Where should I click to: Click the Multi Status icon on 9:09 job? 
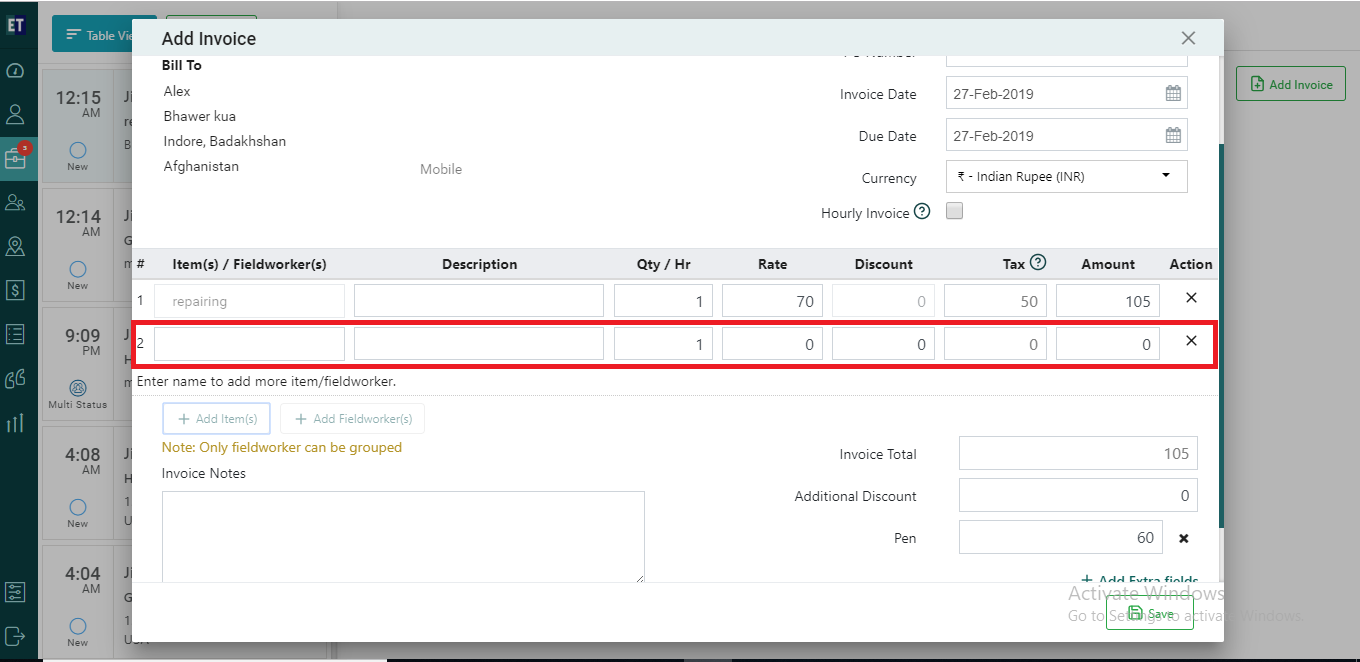tap(78, 387)
